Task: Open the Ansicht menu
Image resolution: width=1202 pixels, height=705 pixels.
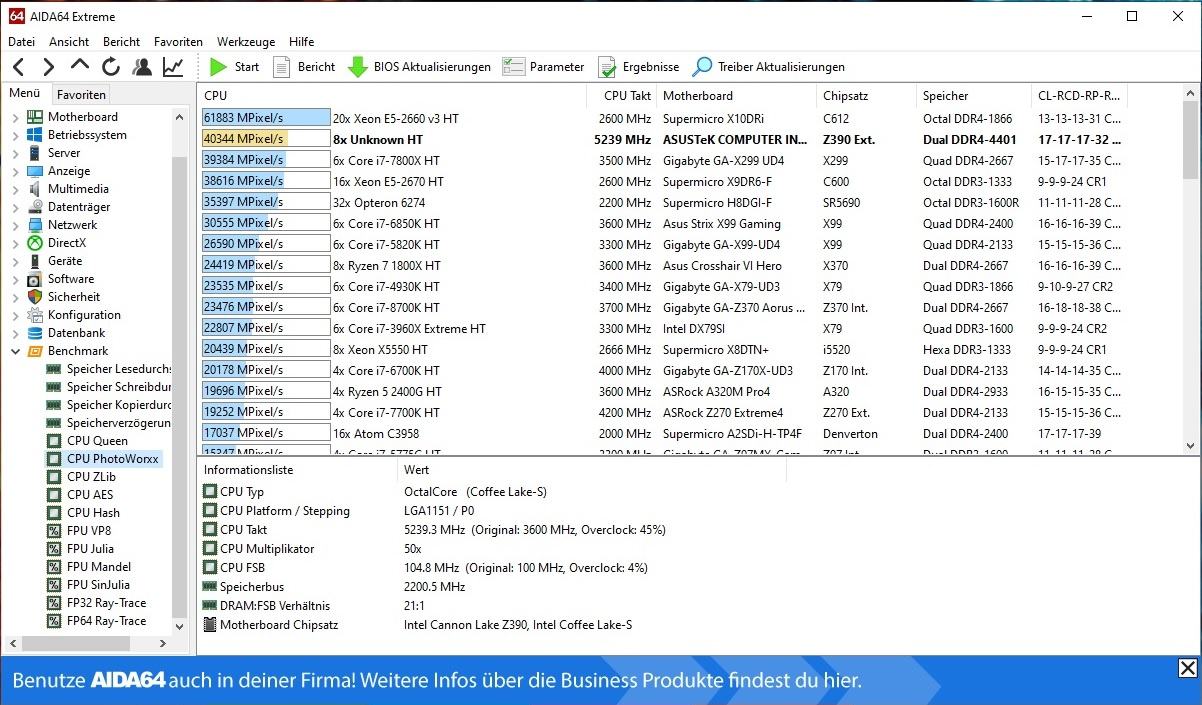Action: coord(69,42)
